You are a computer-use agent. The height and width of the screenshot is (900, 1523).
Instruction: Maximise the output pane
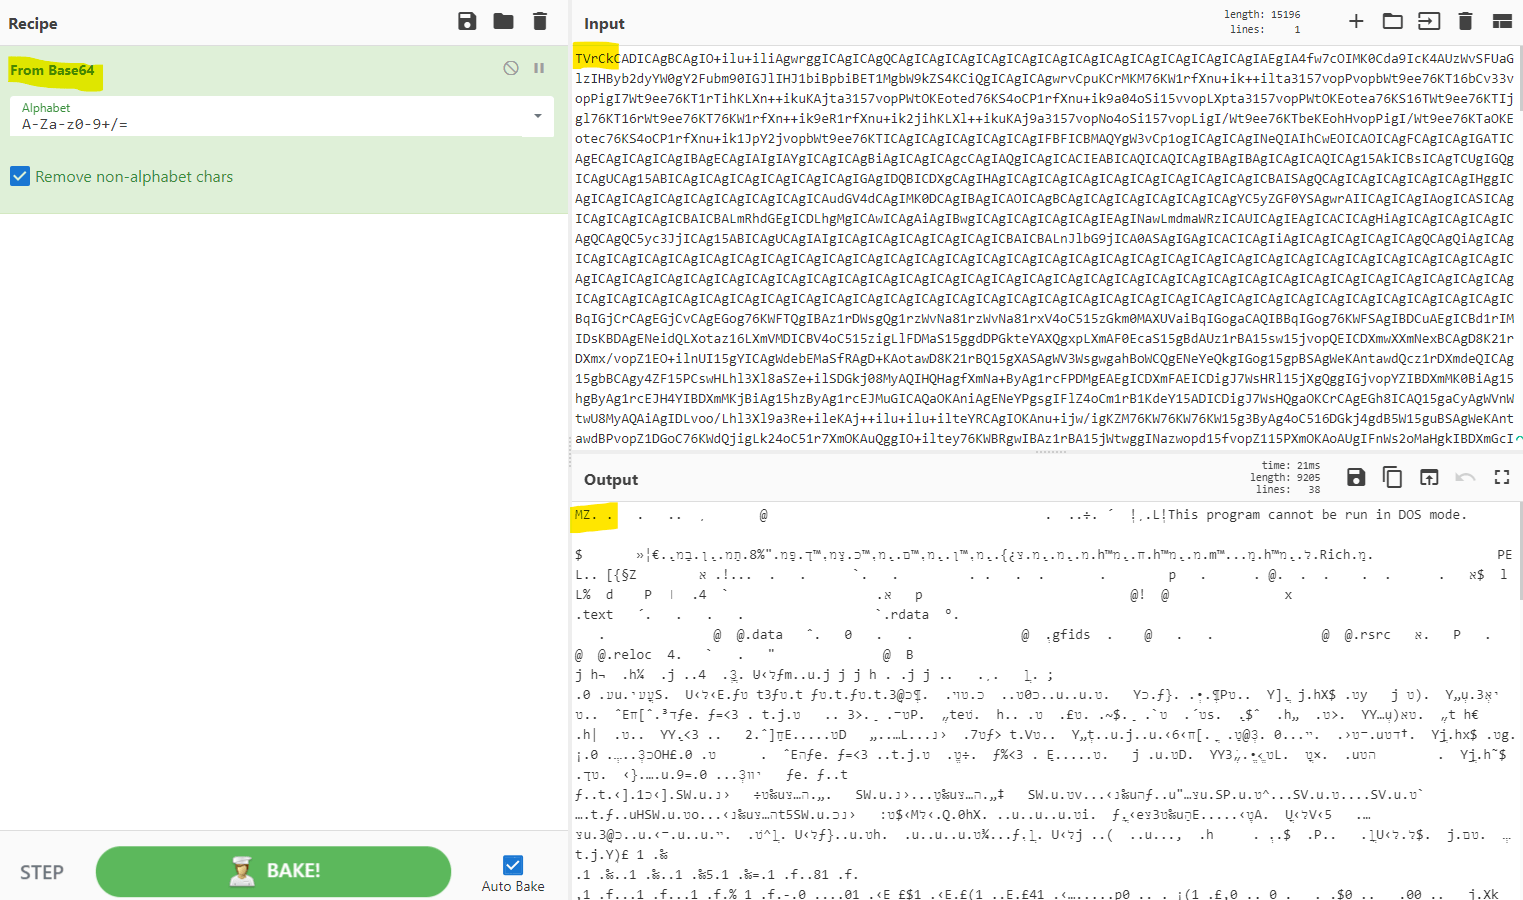1502,477
